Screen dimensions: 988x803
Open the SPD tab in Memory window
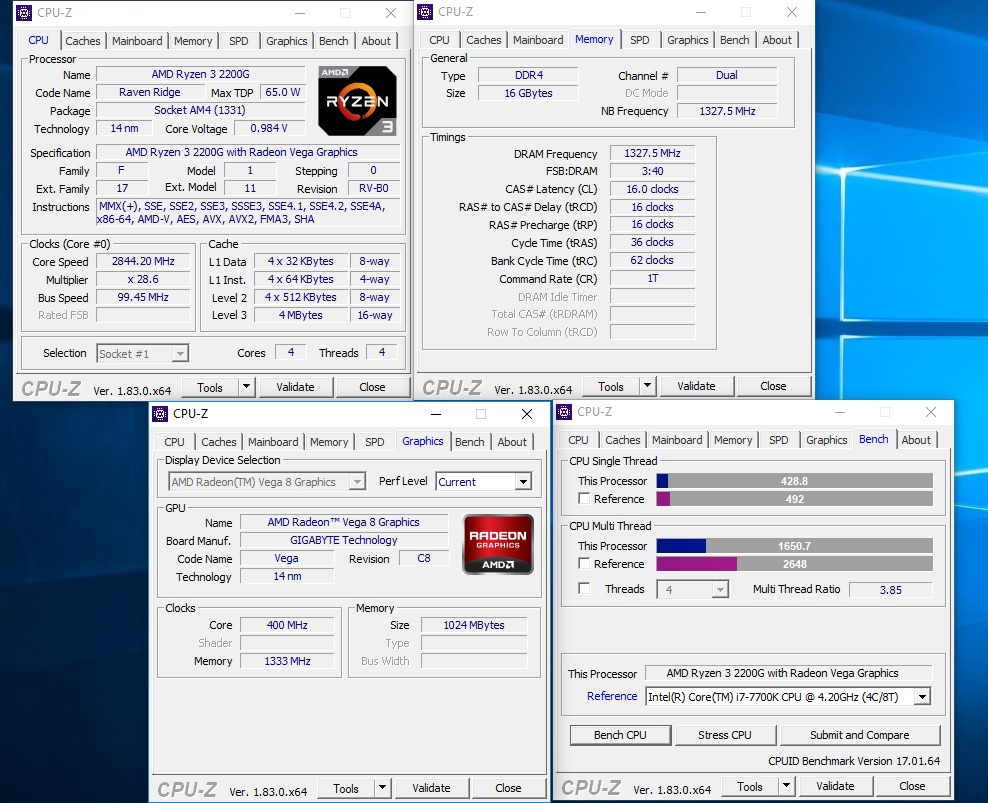tap(640, 40)
